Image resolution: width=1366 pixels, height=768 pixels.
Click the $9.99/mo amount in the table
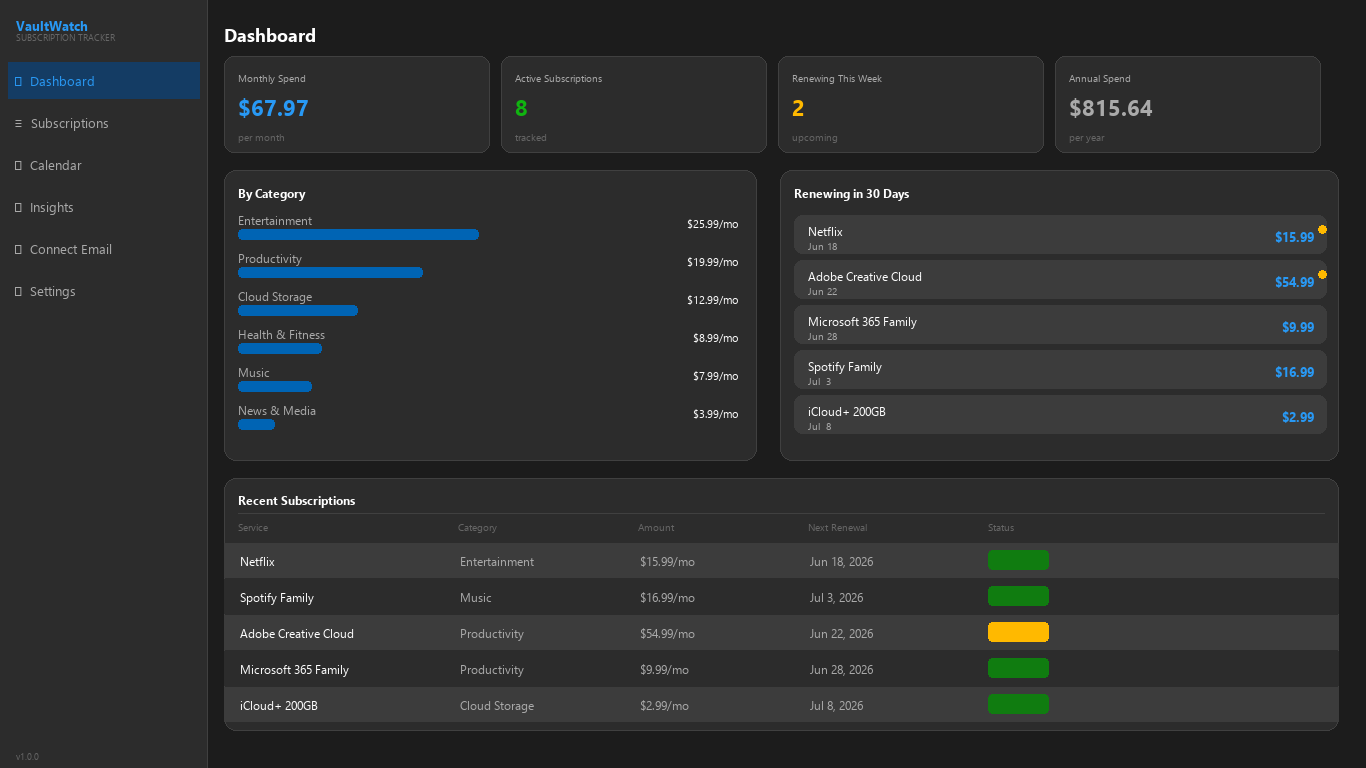click(664, 670)
